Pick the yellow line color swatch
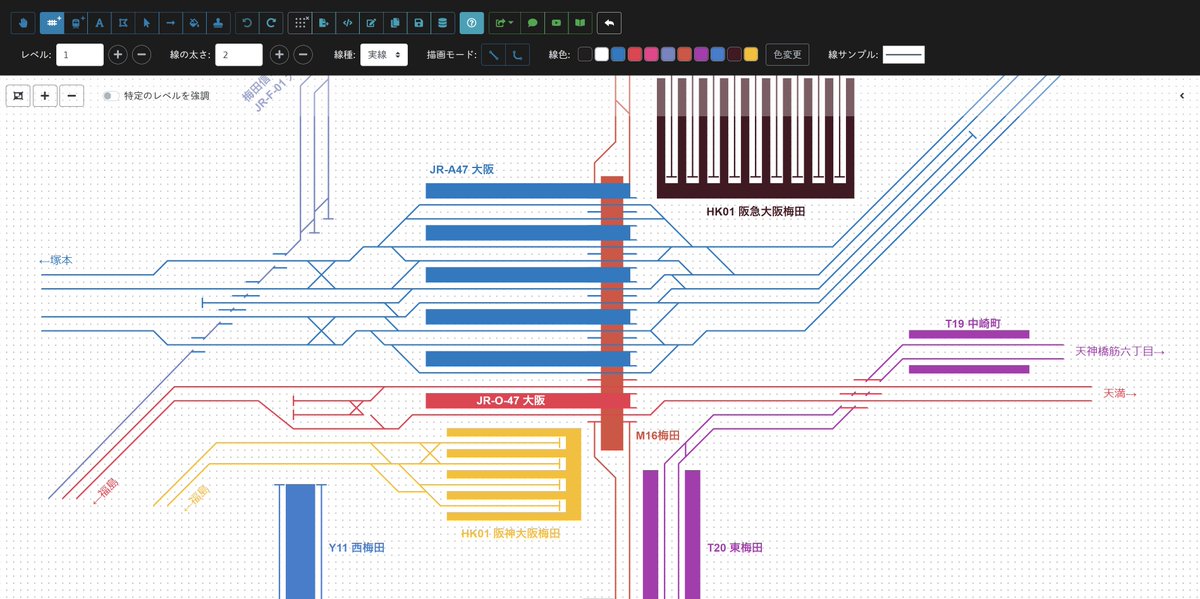 tap(751, 55)
